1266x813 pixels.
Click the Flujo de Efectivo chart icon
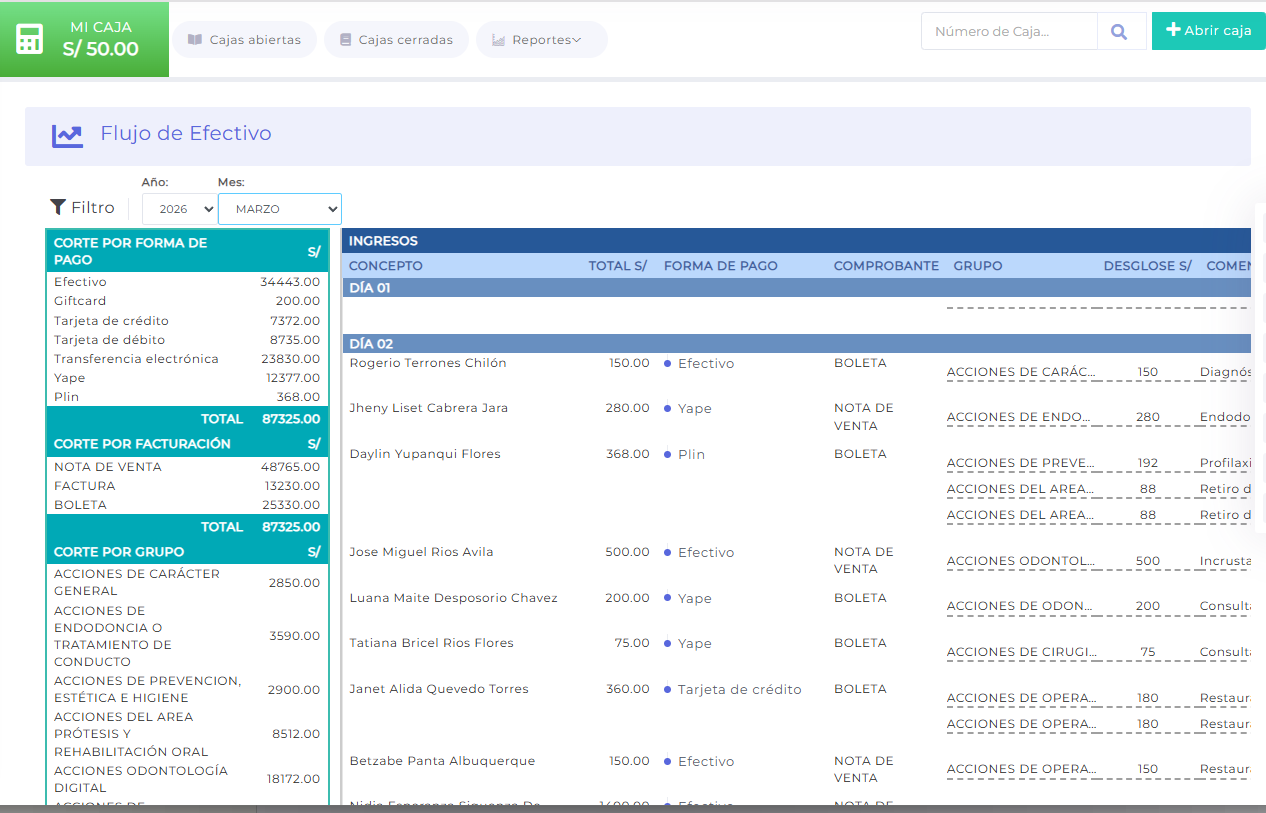pyautogui.click(x=68, y=135)
